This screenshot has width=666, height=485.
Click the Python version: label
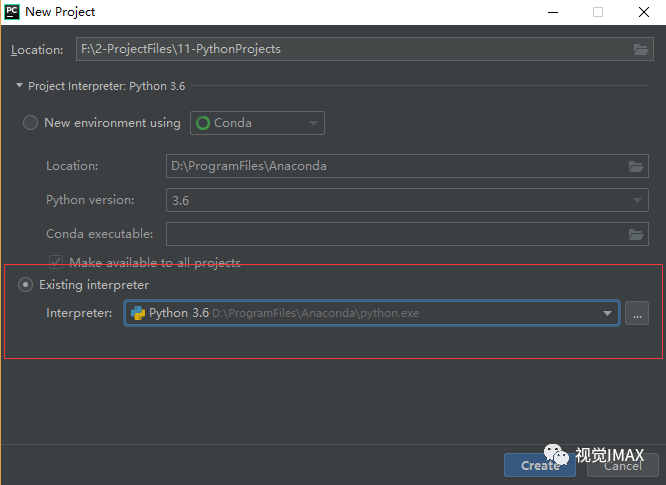click(x=90, y=200)
